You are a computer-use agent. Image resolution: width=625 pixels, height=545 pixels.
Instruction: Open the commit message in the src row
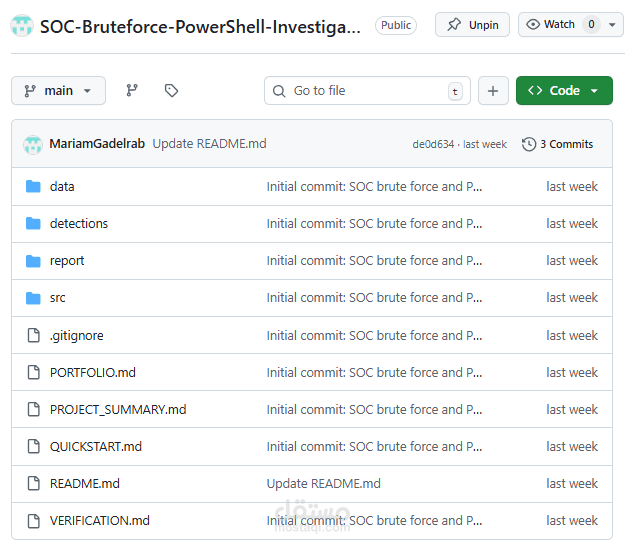click(374, 298)
